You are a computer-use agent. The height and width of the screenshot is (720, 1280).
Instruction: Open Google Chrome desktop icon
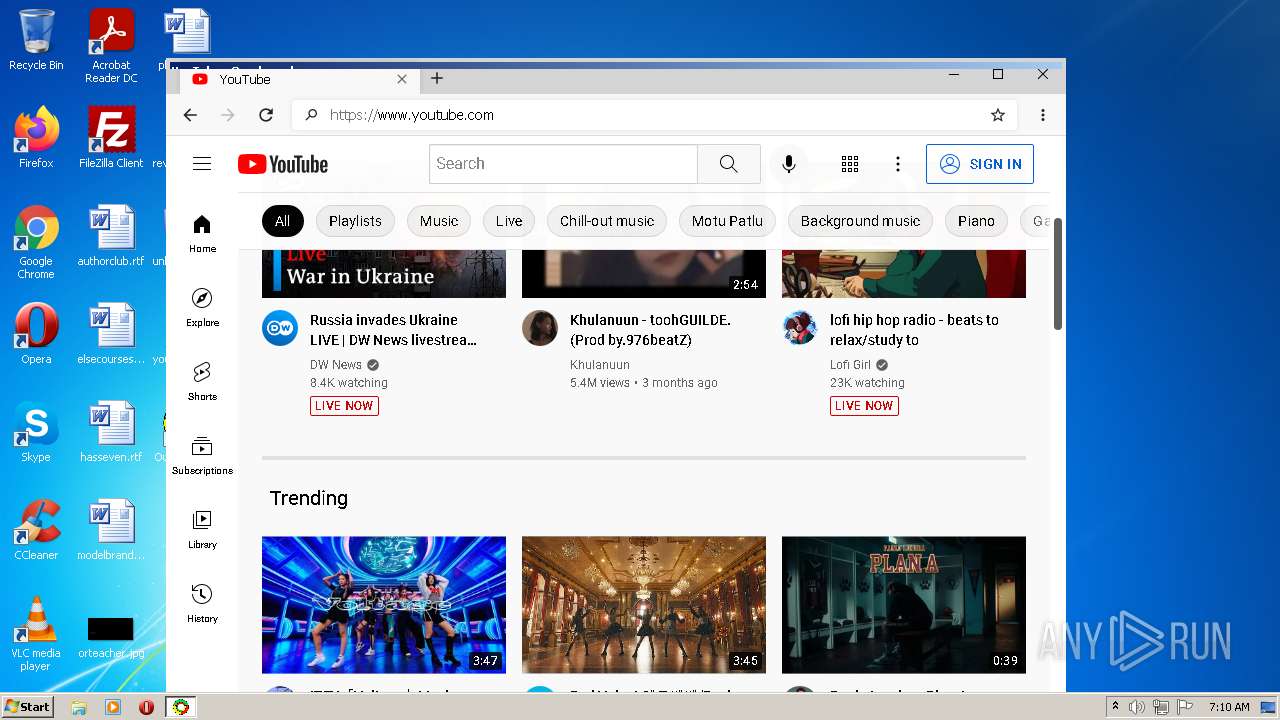[x=36, y=242]
